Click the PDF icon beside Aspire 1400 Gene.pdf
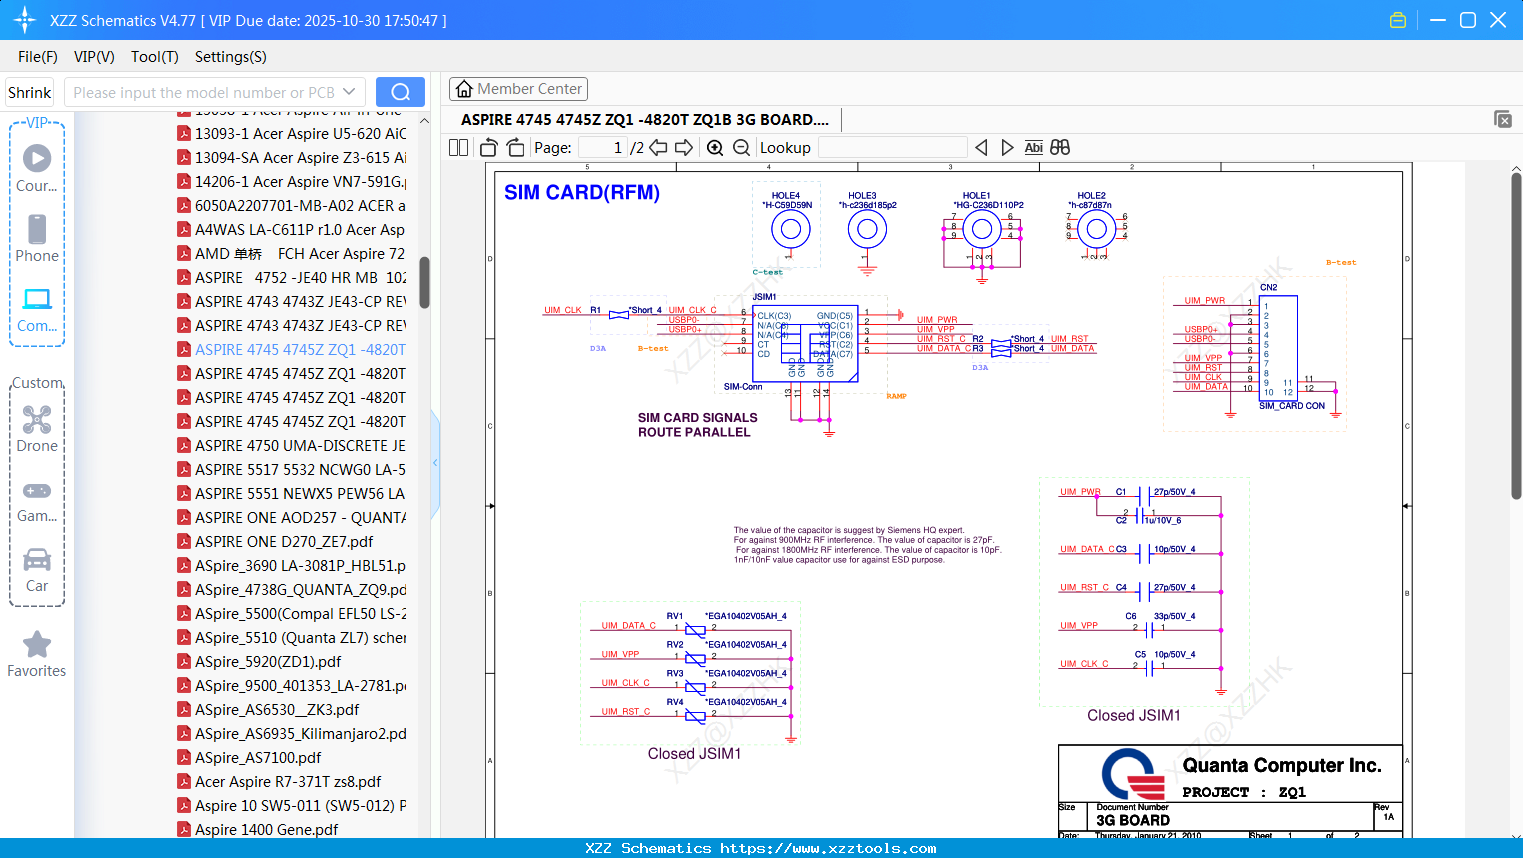This screenshot has width=1523, height=858. 184,829
